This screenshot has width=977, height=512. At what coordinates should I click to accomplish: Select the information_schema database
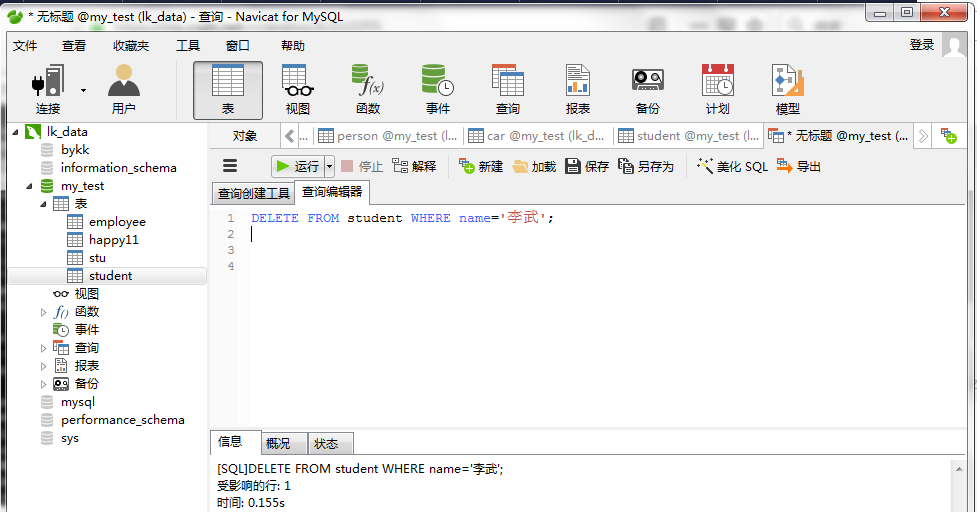[x=118, y=168]
